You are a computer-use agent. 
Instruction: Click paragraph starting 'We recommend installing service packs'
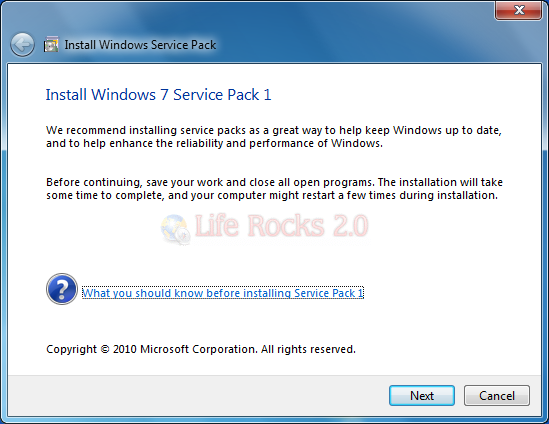pos(274,137)
